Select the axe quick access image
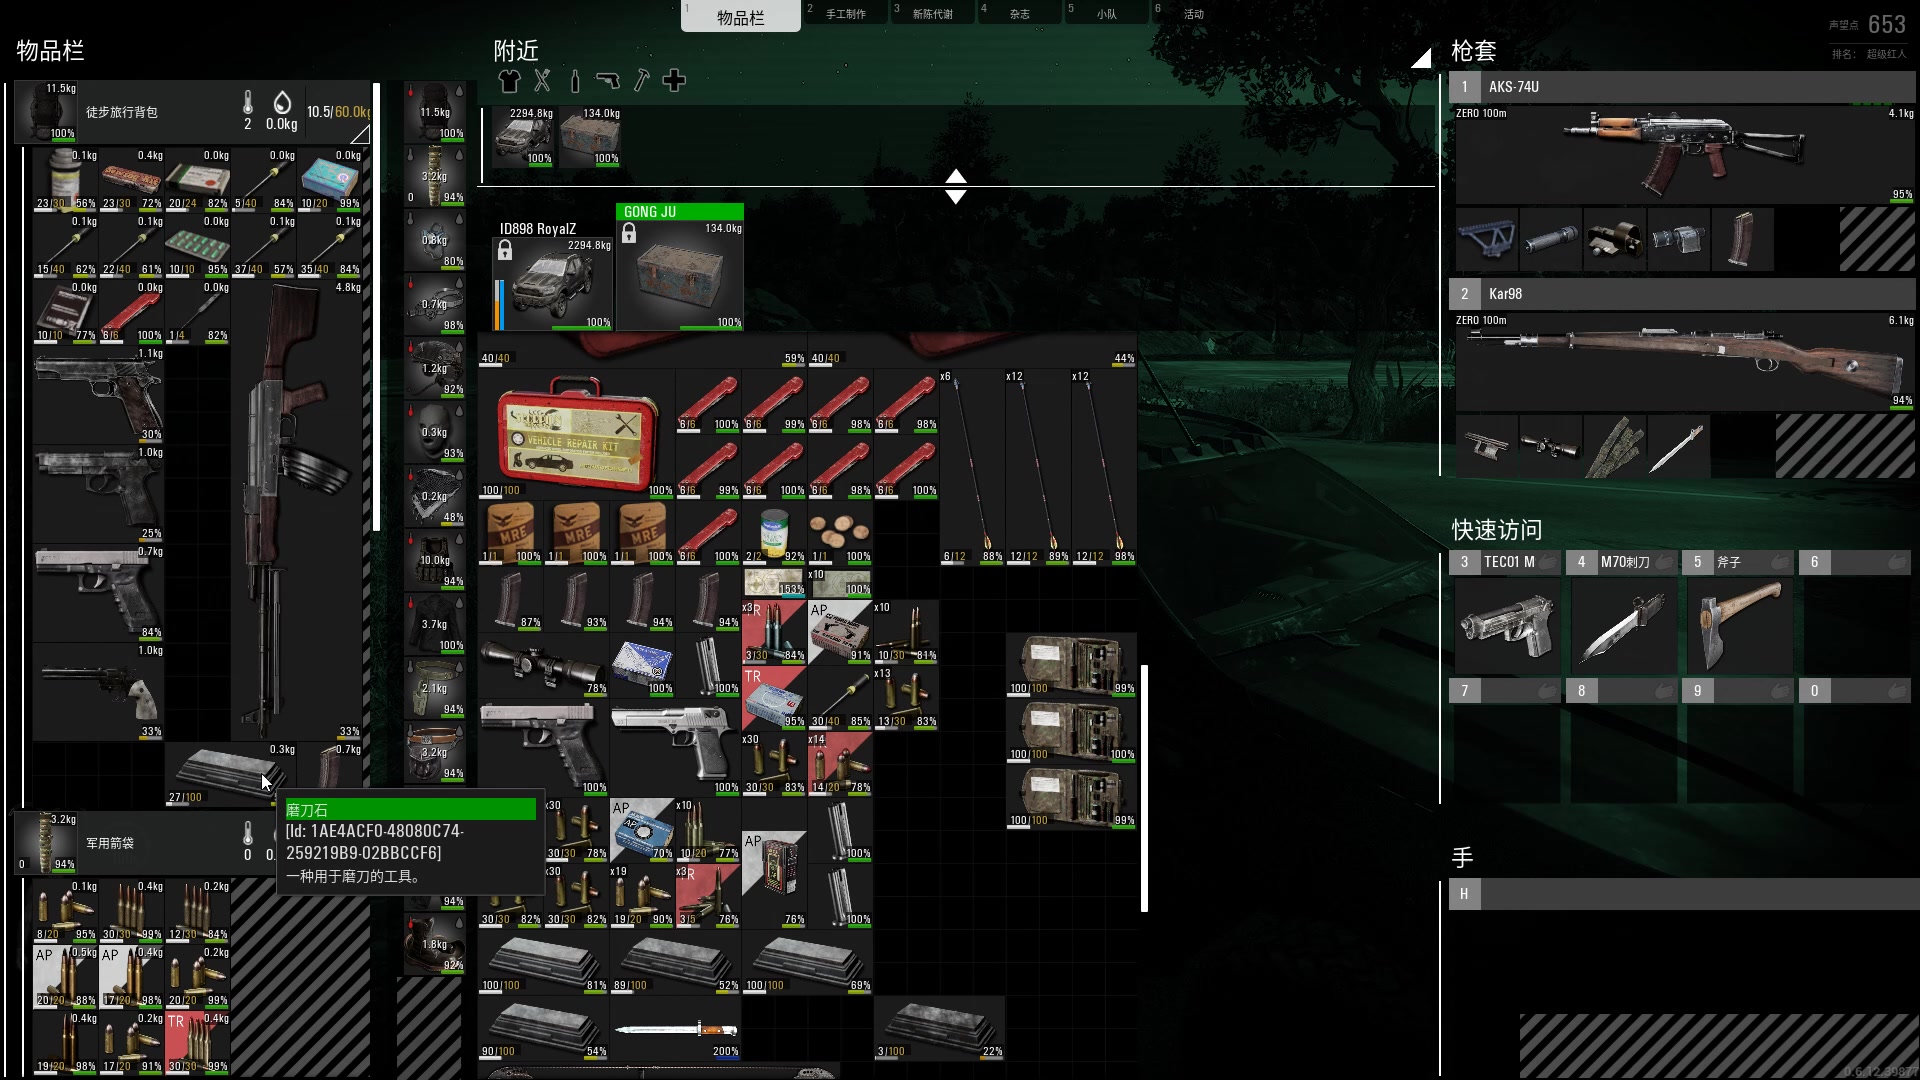The height and width of the screenshot is (1080, 1920). [x=1740, y=626]
